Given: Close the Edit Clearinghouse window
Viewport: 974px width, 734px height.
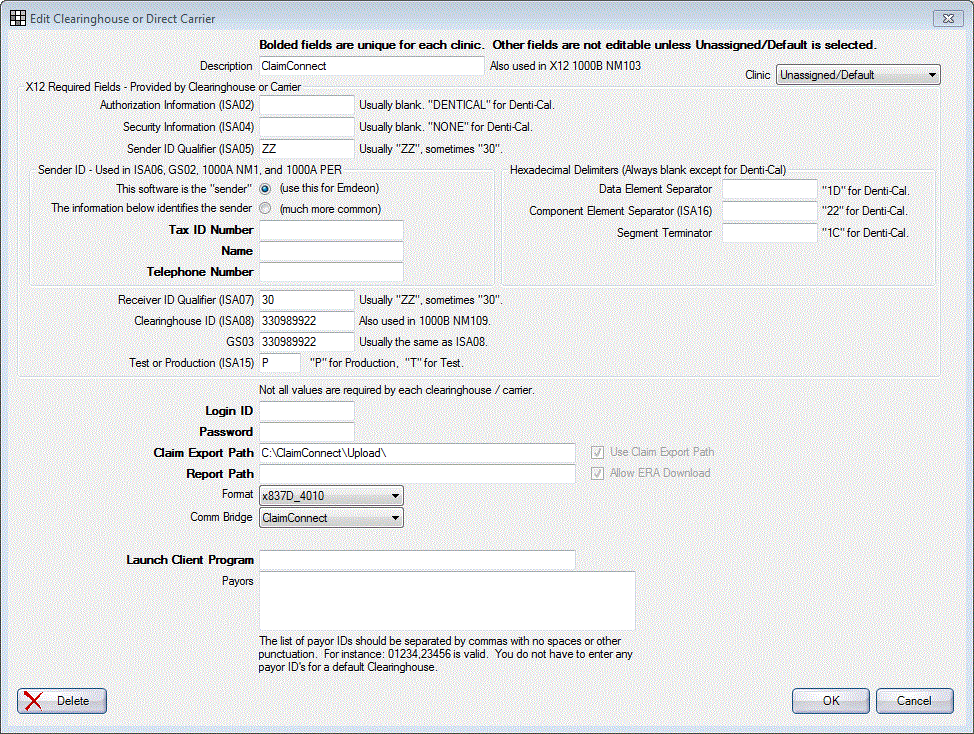Looking at the screenshot, I should 949,18.
